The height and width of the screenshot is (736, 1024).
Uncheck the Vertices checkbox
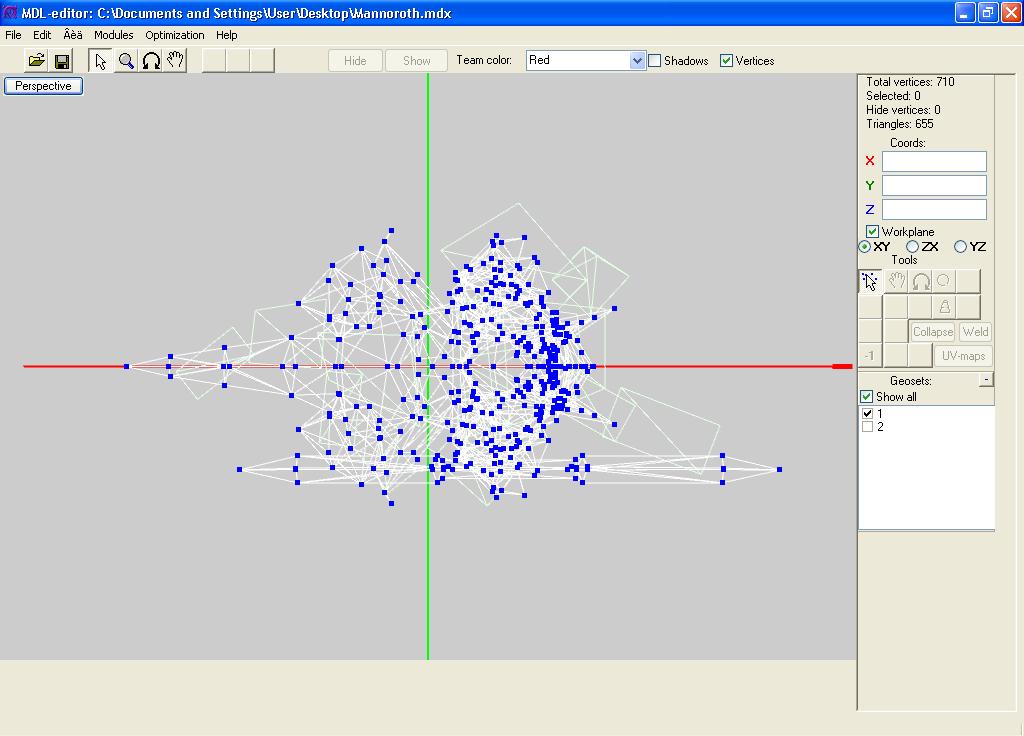726,61
